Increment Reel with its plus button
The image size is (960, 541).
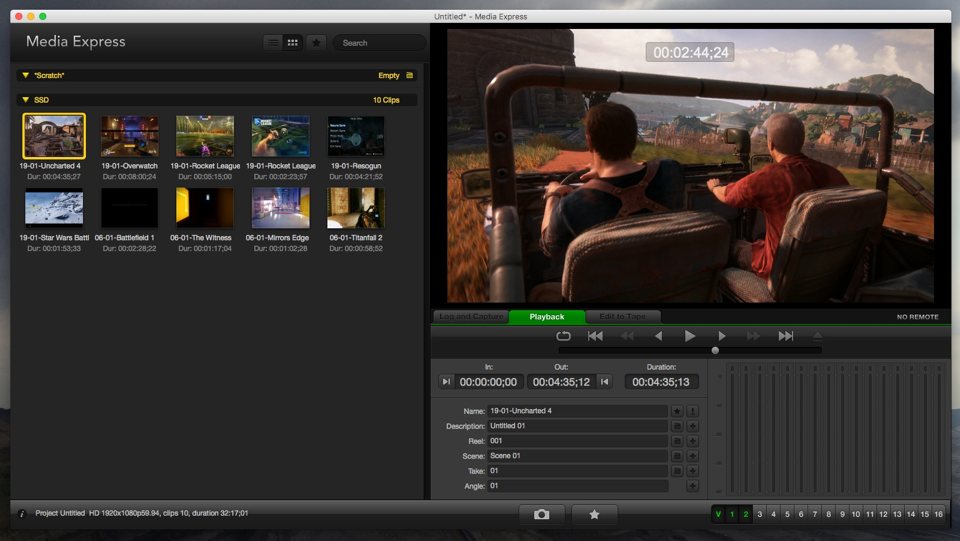coord(692,441)
